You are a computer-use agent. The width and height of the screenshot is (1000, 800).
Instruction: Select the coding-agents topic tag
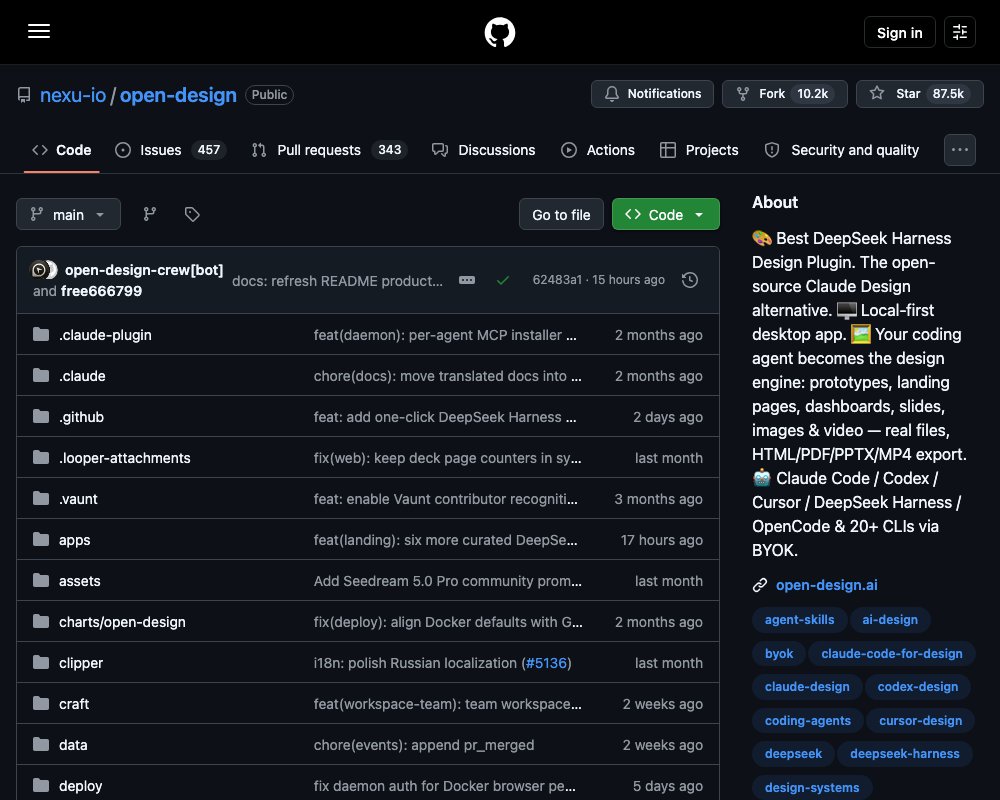click(x=808, y=721)
